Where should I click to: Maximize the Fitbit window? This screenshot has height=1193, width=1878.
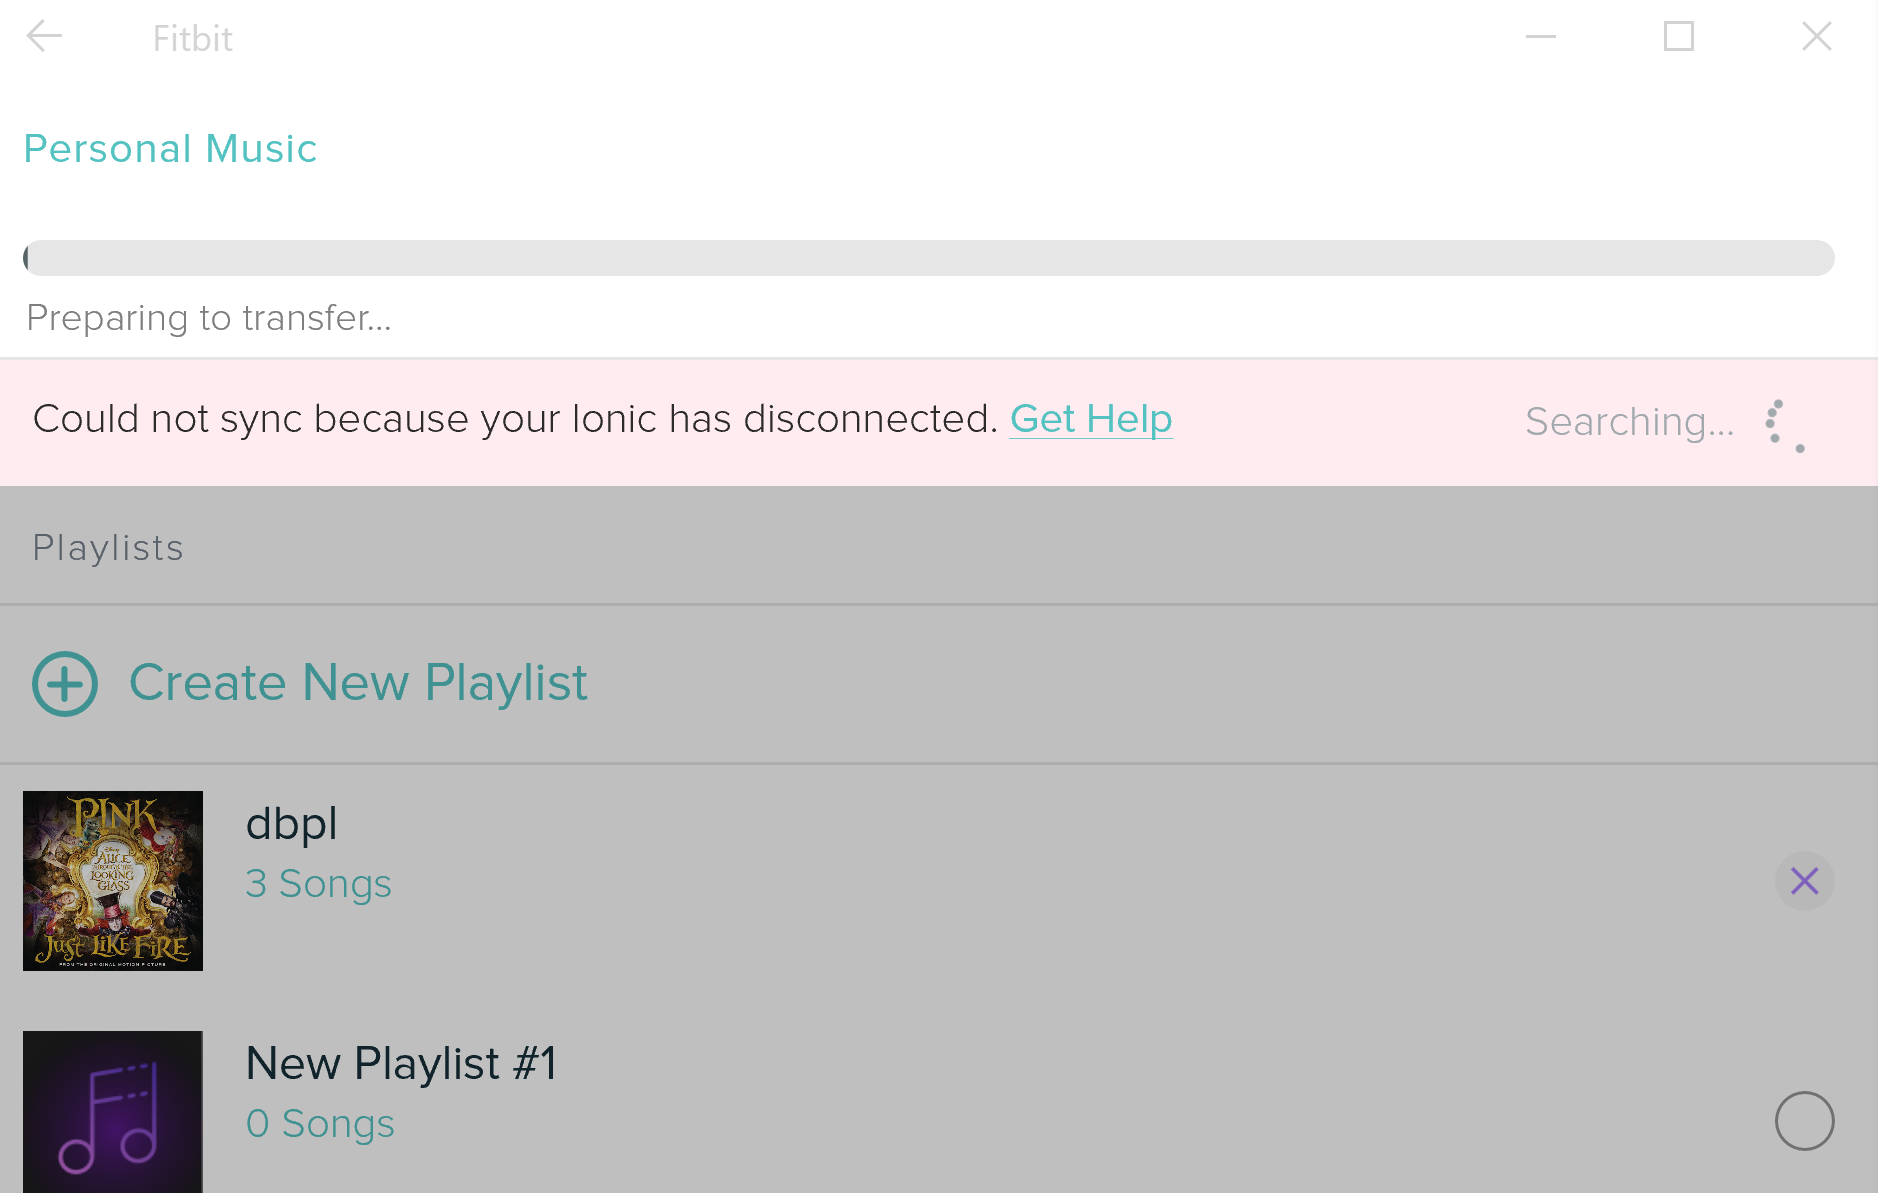point(1679,37)
